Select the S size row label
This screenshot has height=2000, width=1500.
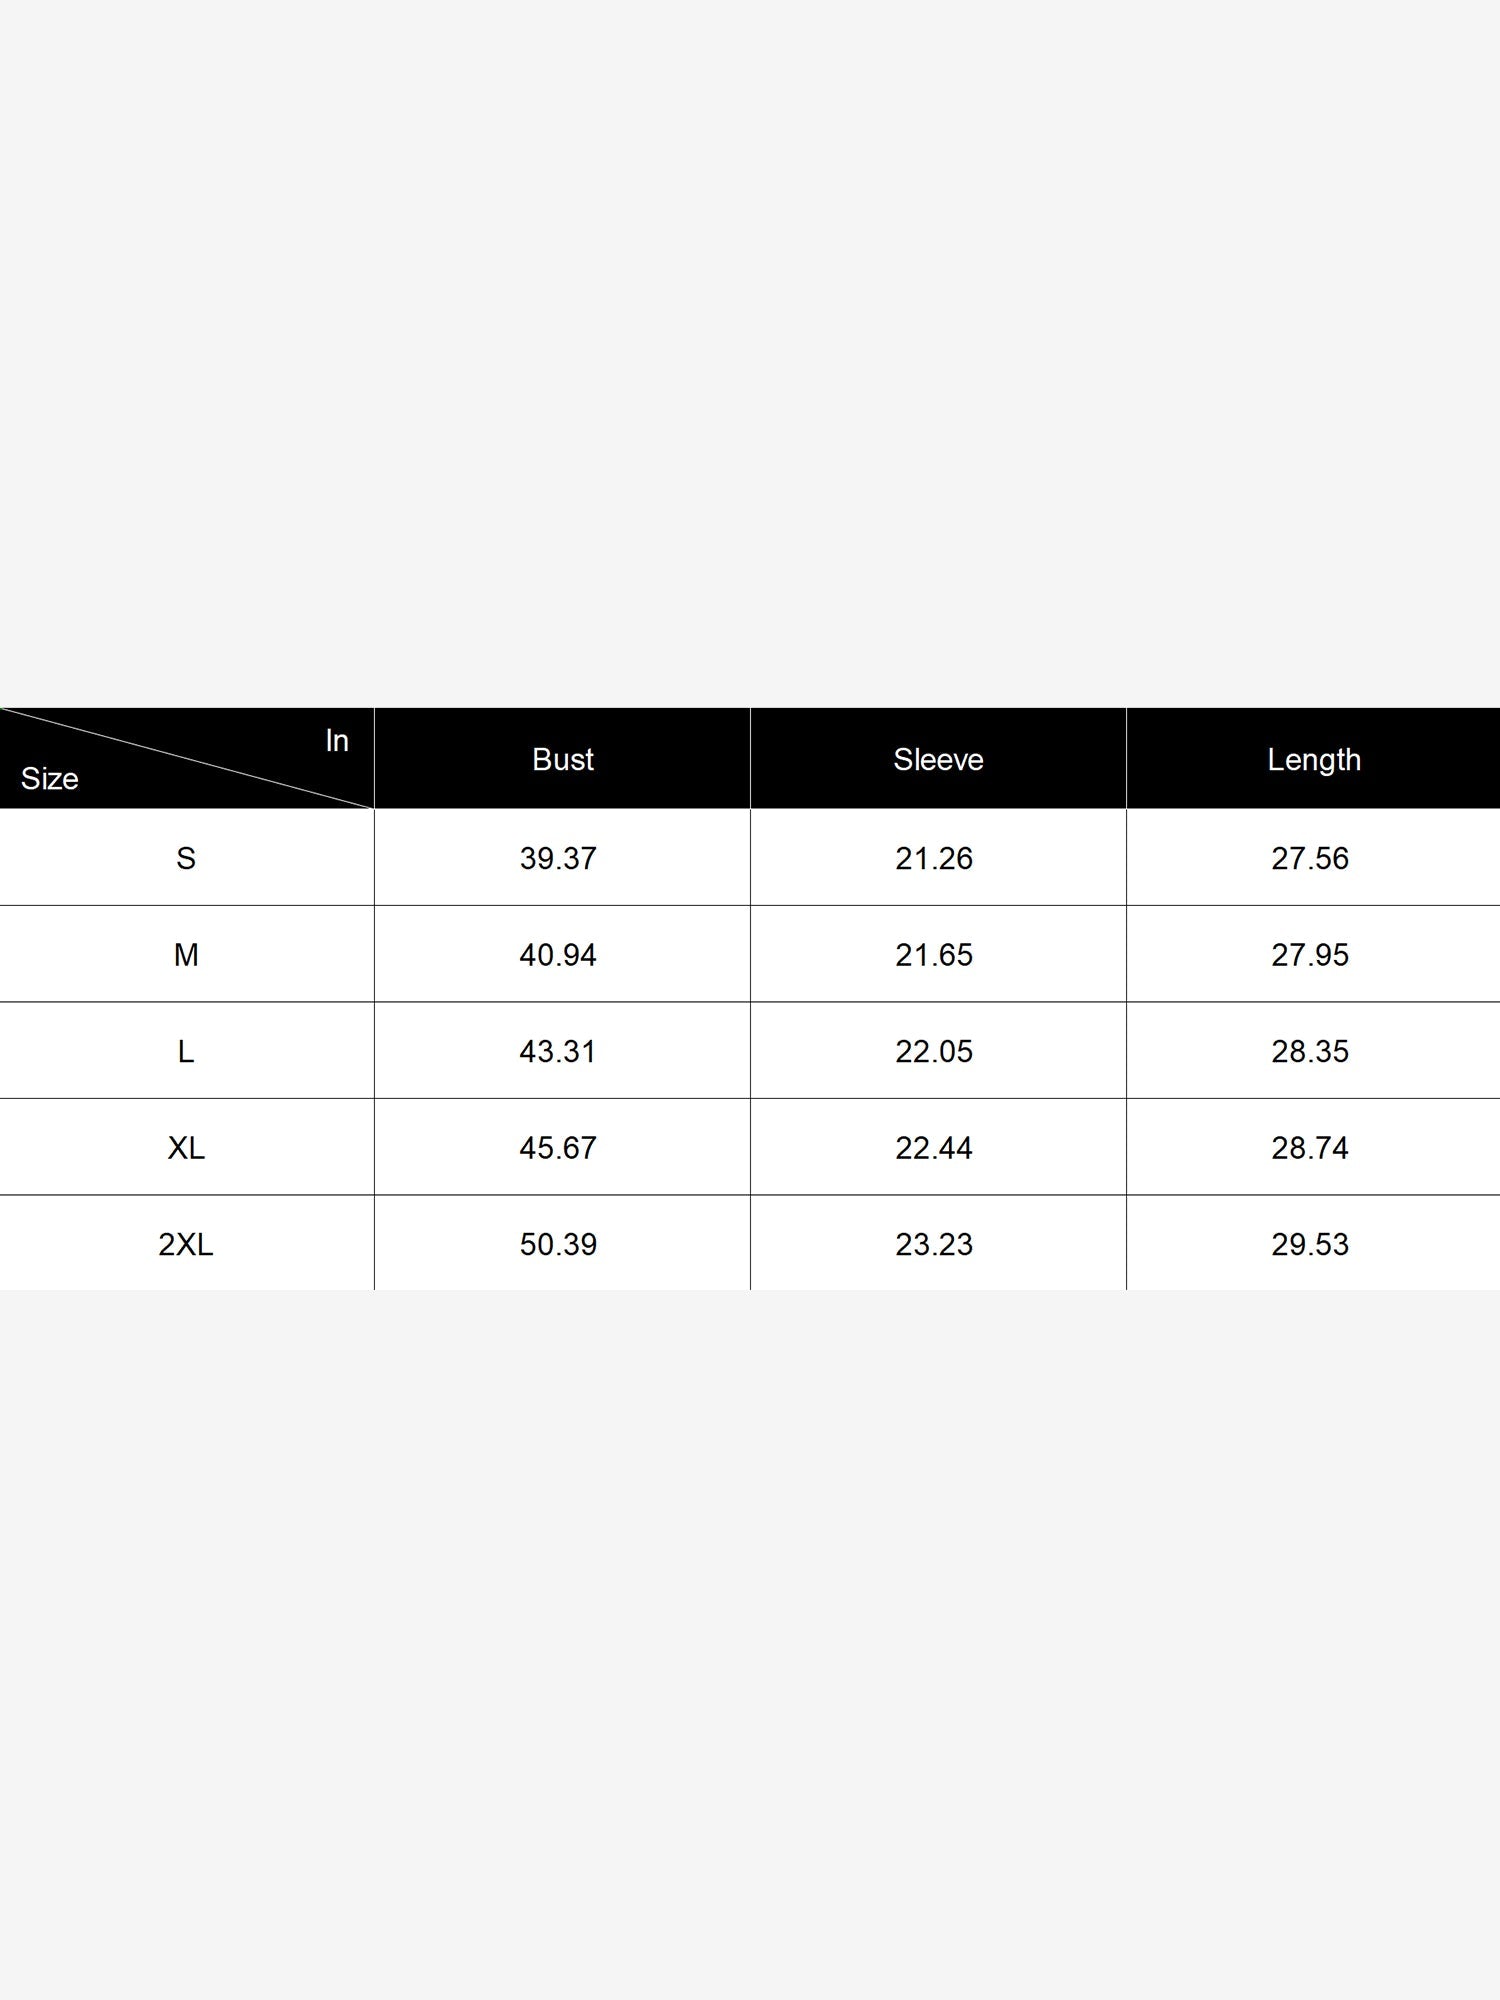(x=186, y=858)
